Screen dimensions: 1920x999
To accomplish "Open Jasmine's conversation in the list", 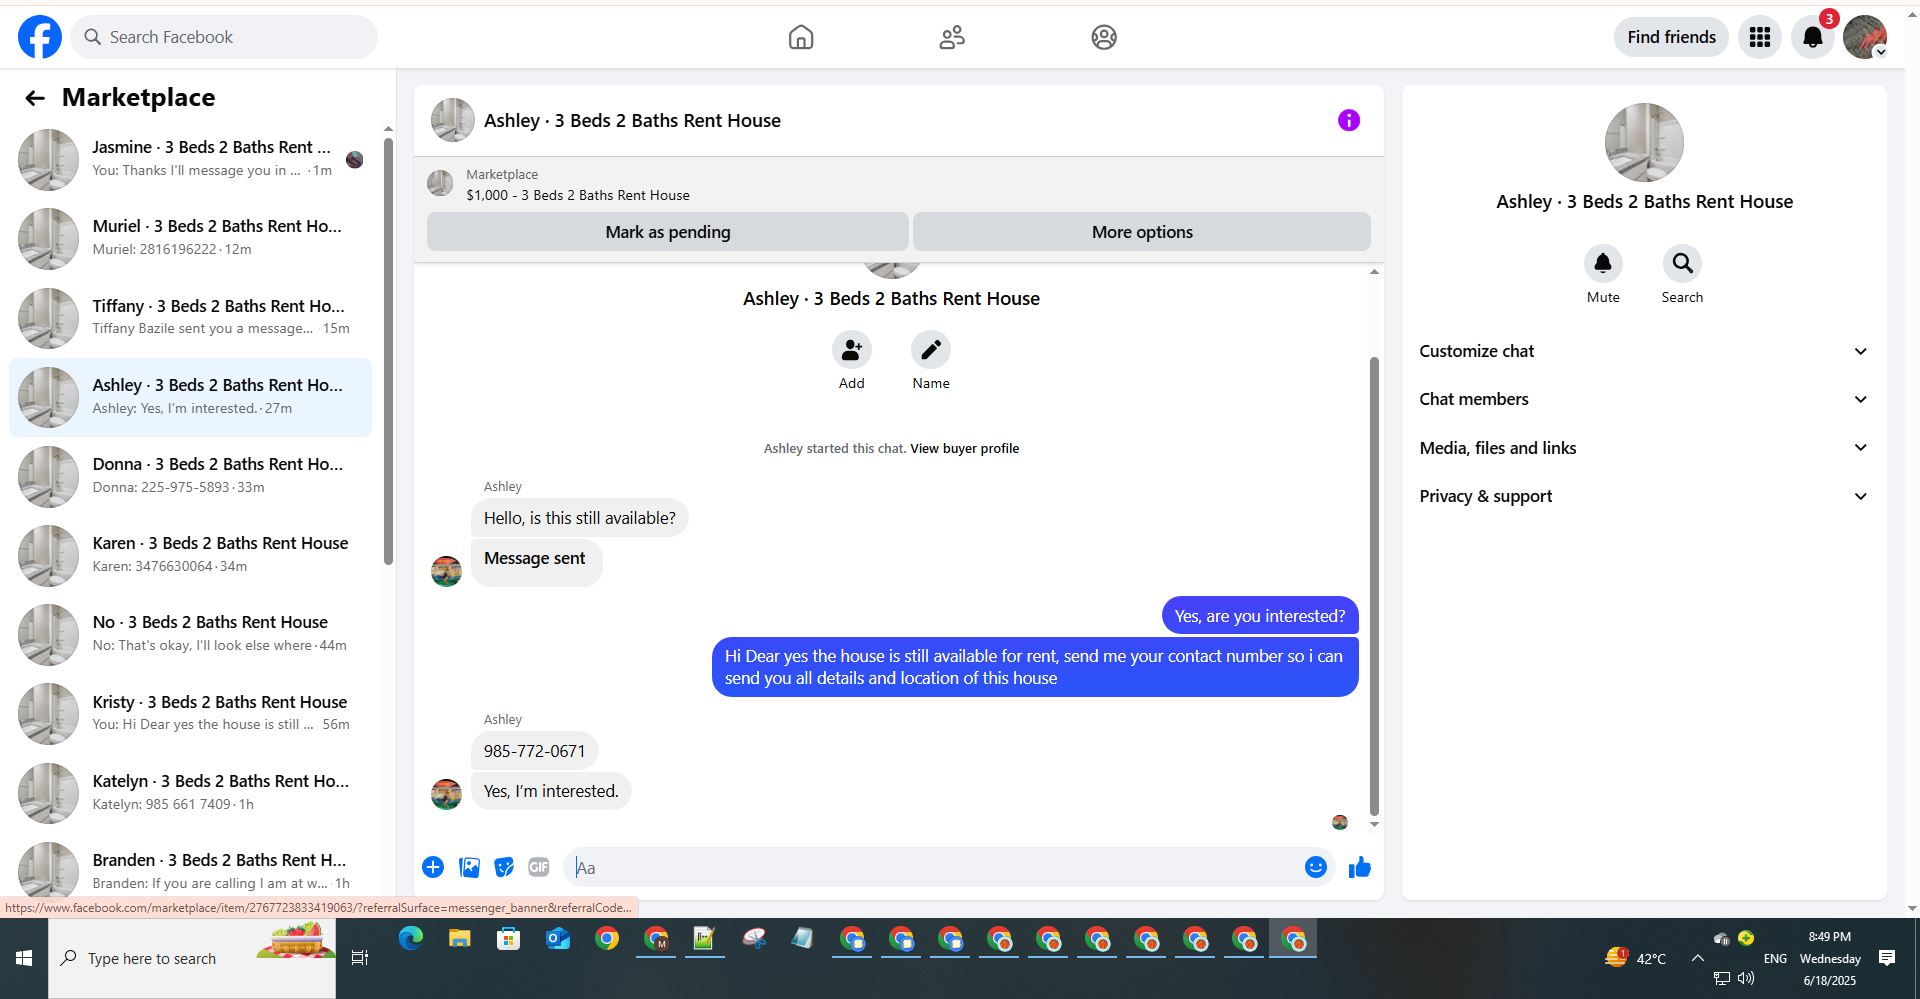I will click(190, 159).
